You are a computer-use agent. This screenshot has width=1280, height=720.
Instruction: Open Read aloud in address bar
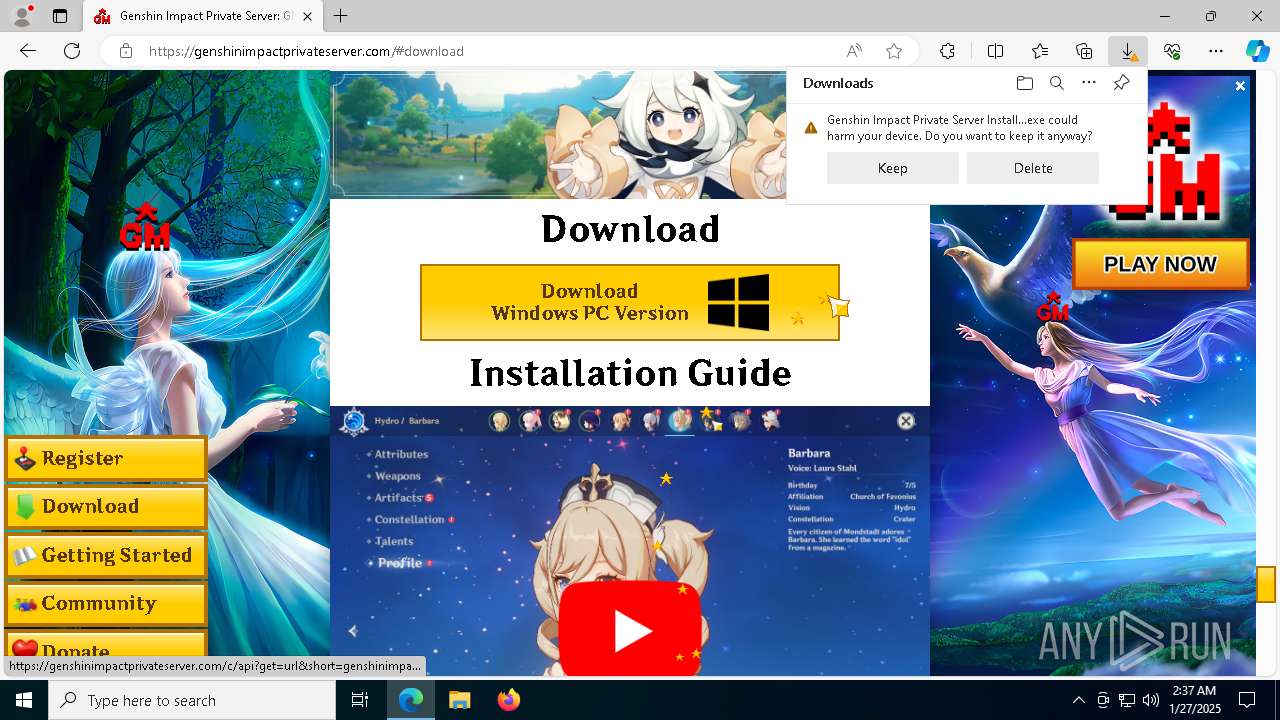click(854, 51)
